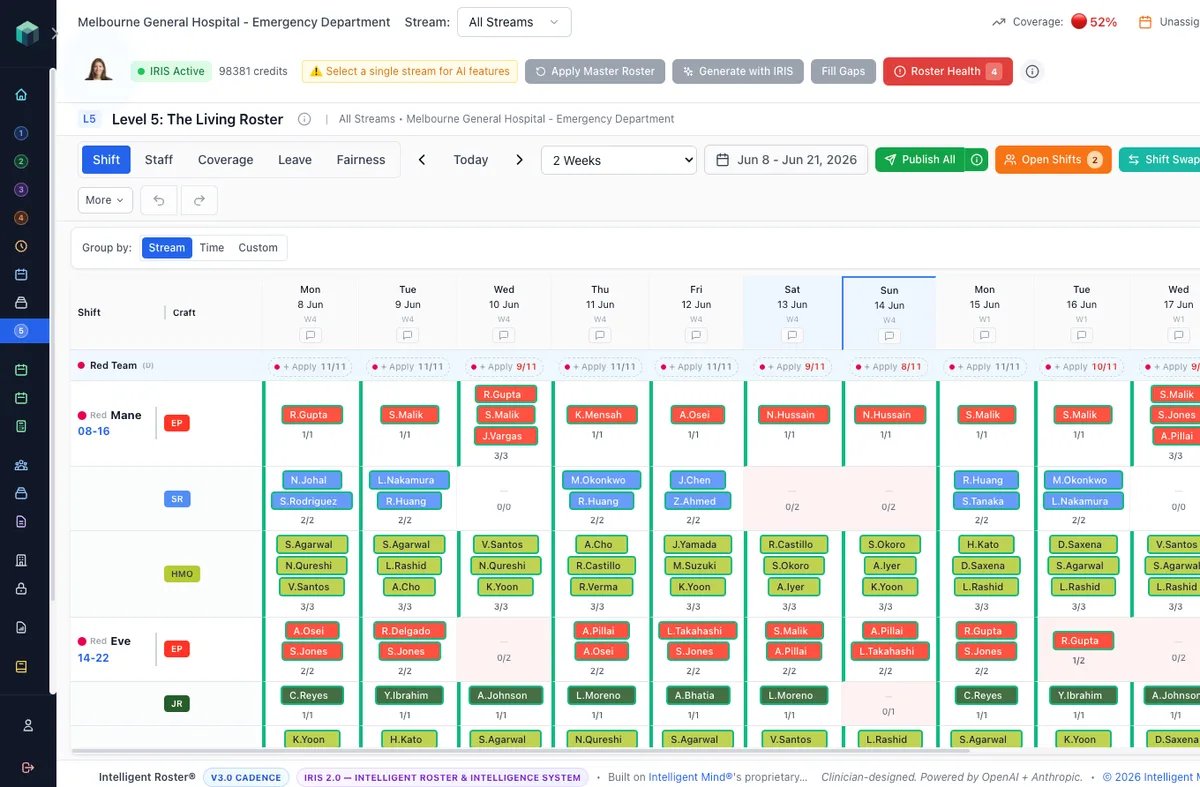Click the app cube logo
This screenshot has width=1200, height=787.
(27, 33)
